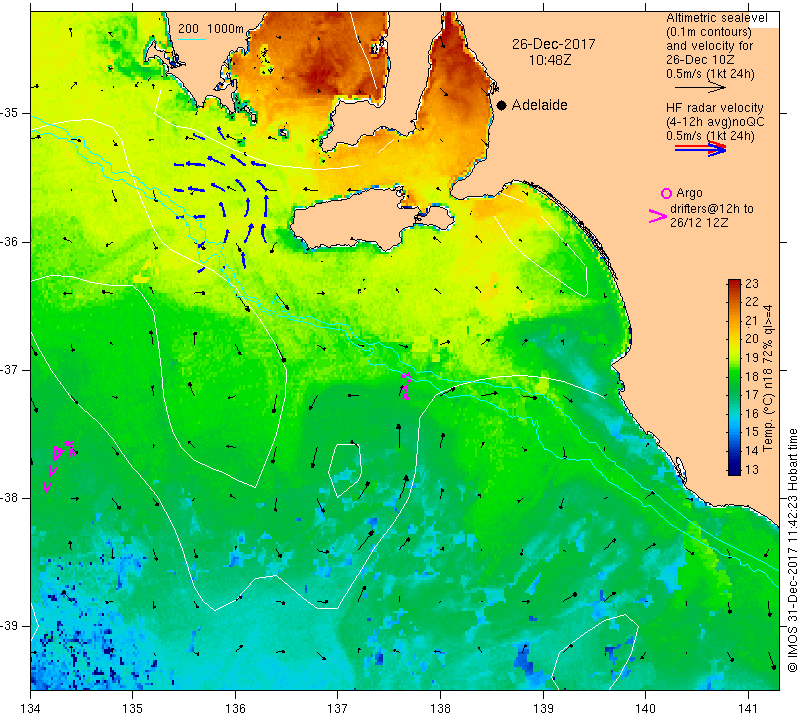
Task: Click the longitude label '136'
Action: (x=235, y=709)
